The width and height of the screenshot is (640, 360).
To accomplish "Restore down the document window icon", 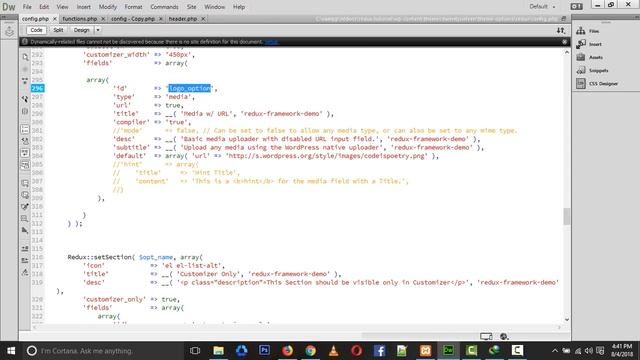I will (x=564, y=19).
